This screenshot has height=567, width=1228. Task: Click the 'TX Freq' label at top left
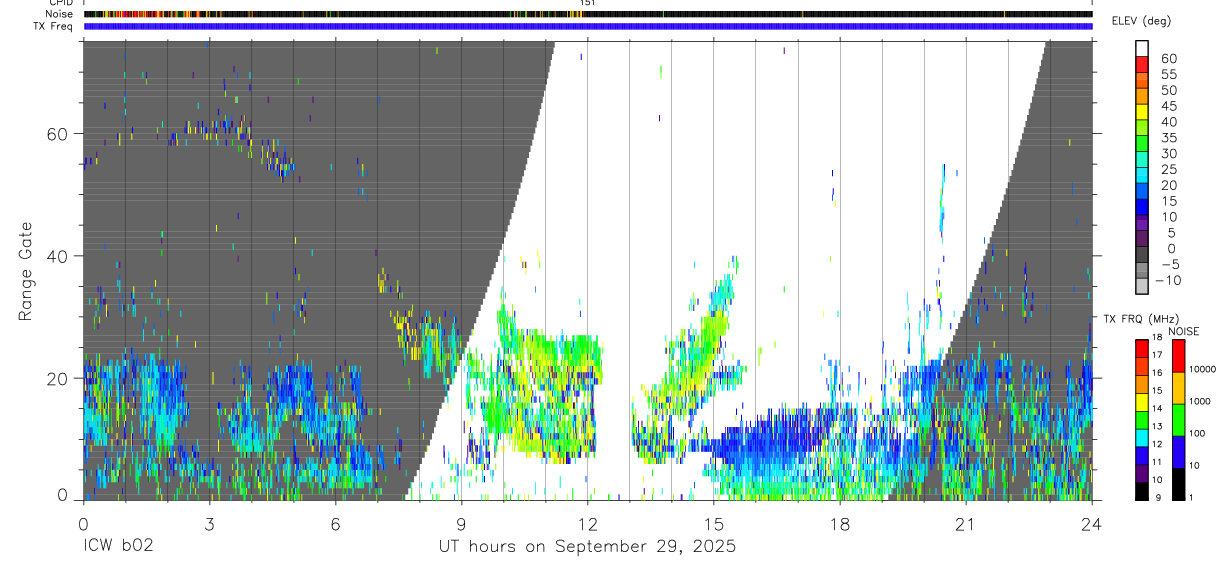tap(53, 26)
